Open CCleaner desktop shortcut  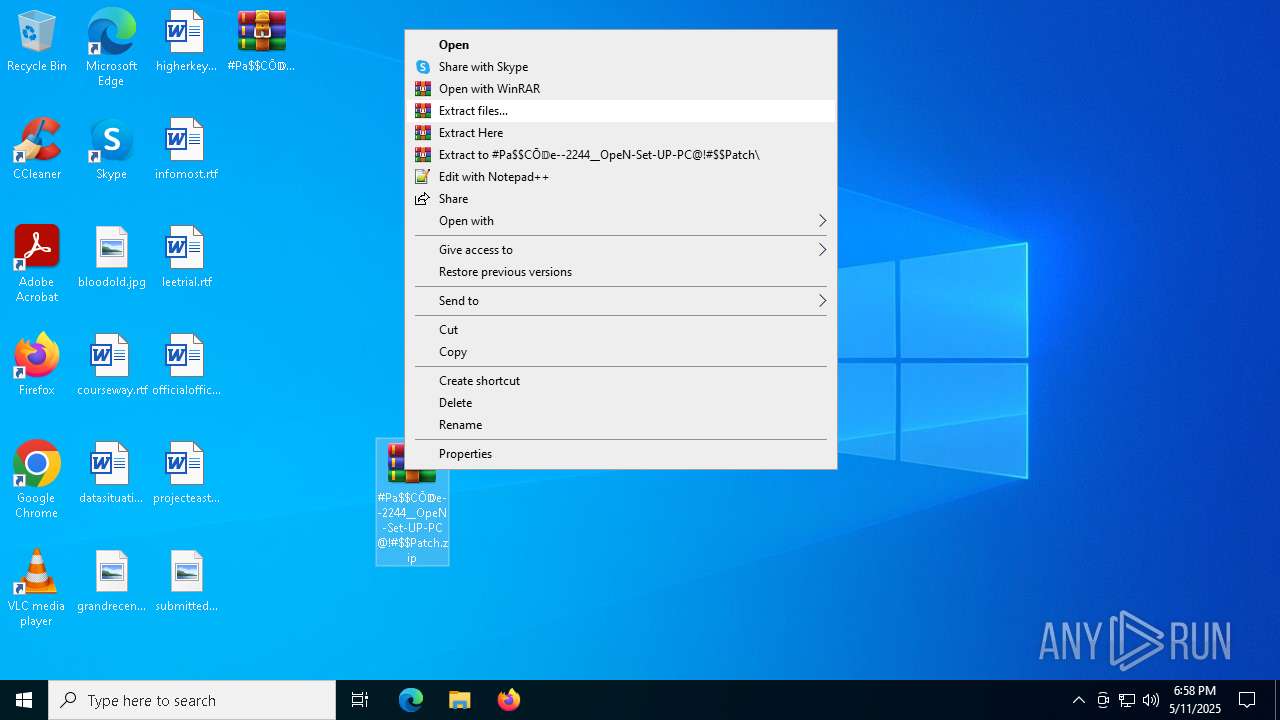pos(37,150)
